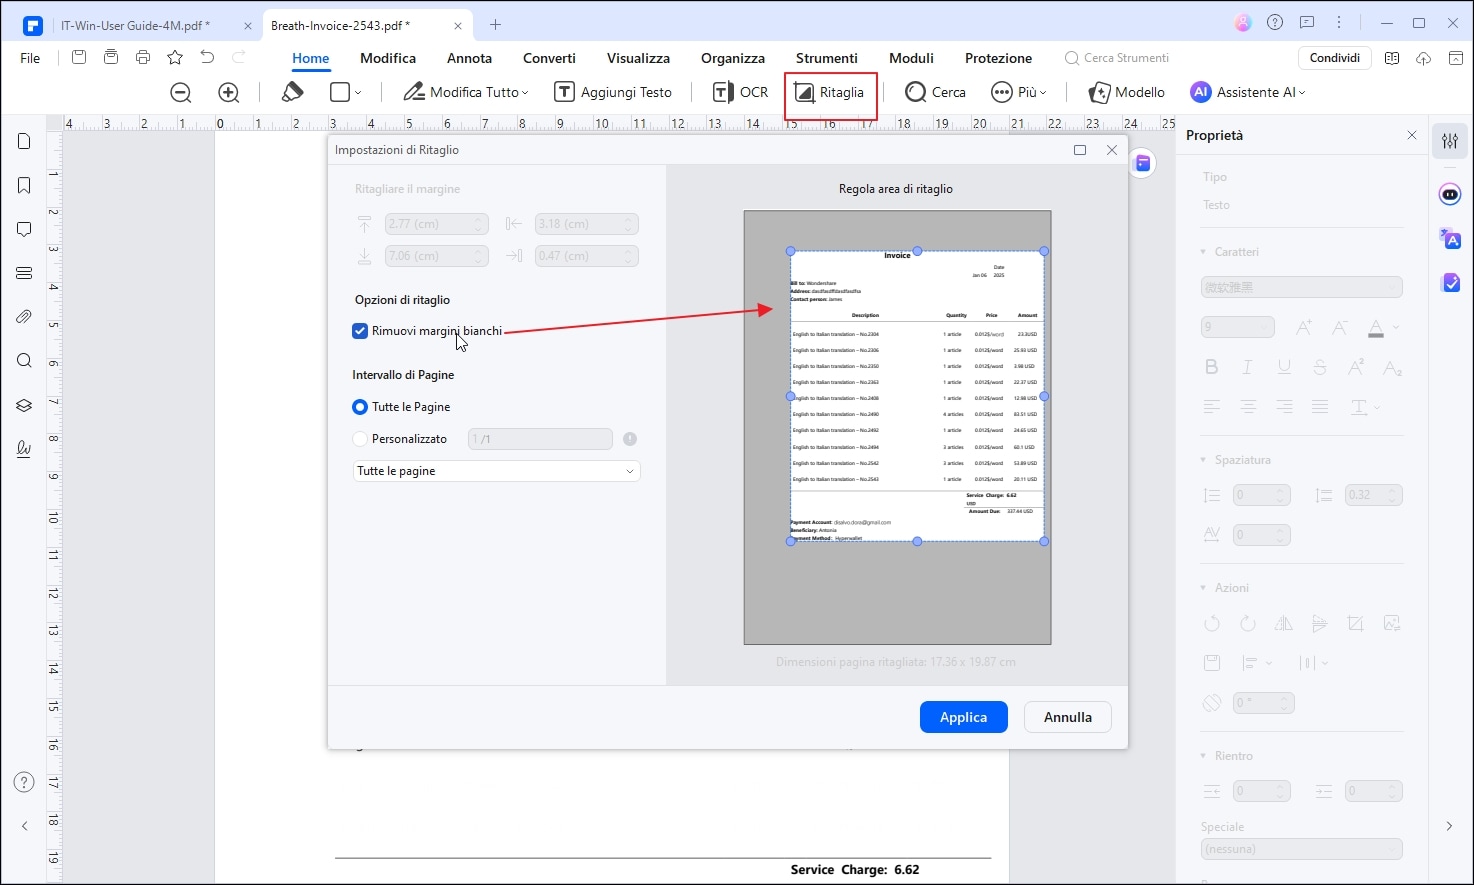
Task: Click the print icon in top bar
Action: point(143,58)
